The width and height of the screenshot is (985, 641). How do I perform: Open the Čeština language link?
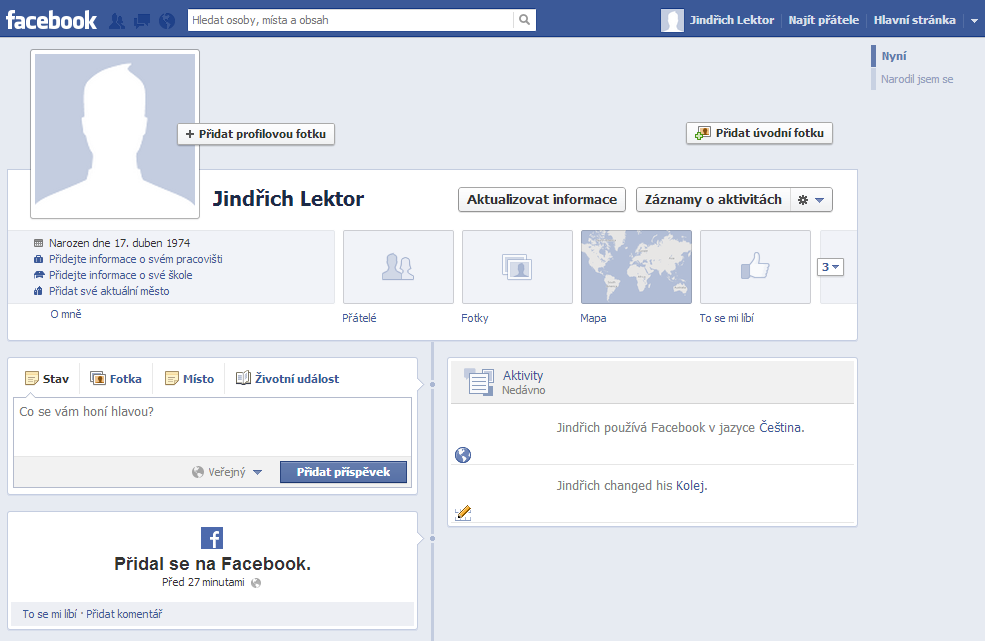pyautogui.click(x=780, y=427)
